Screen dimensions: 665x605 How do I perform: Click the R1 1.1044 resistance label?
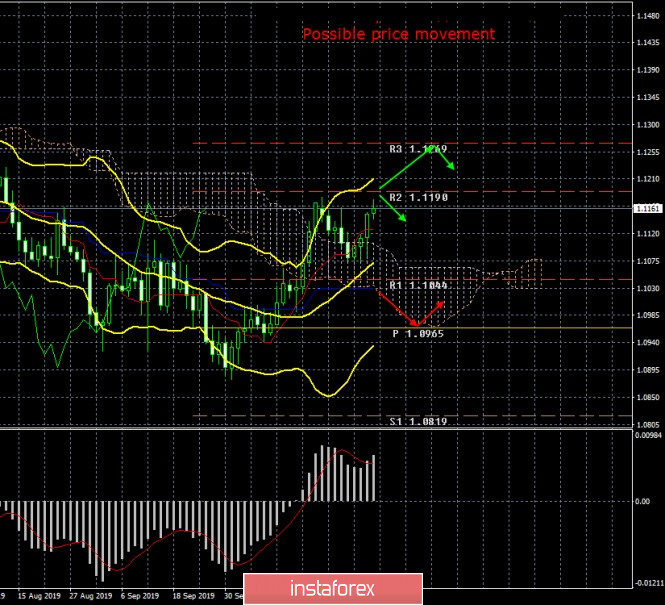[418, 285]
